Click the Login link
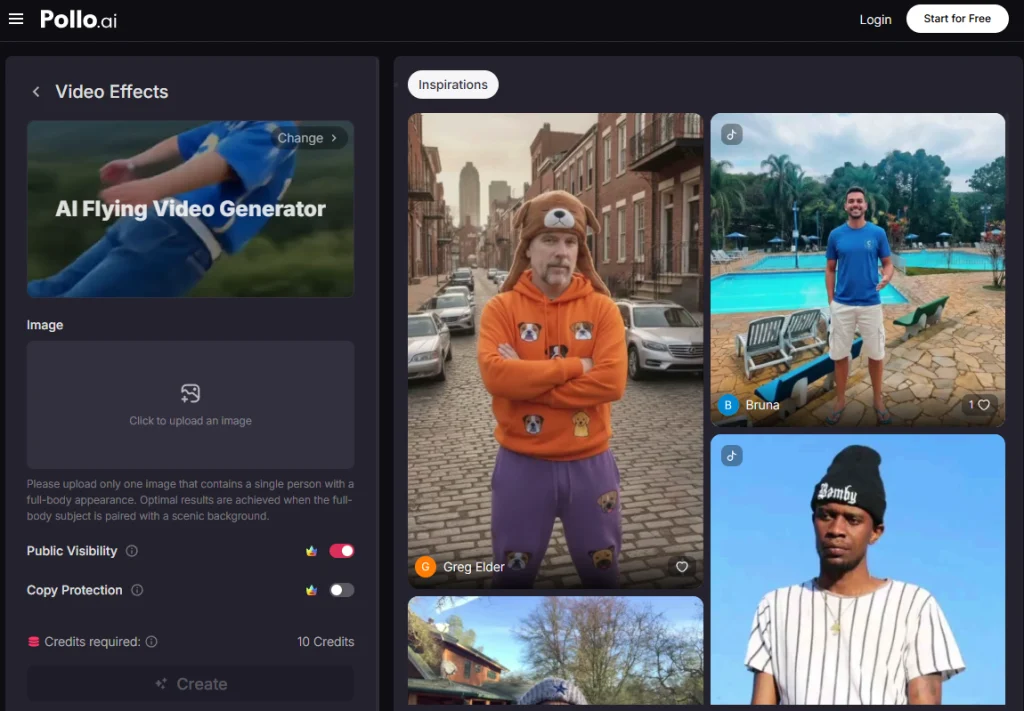1024x711 pixels. (x=875, y=19)
